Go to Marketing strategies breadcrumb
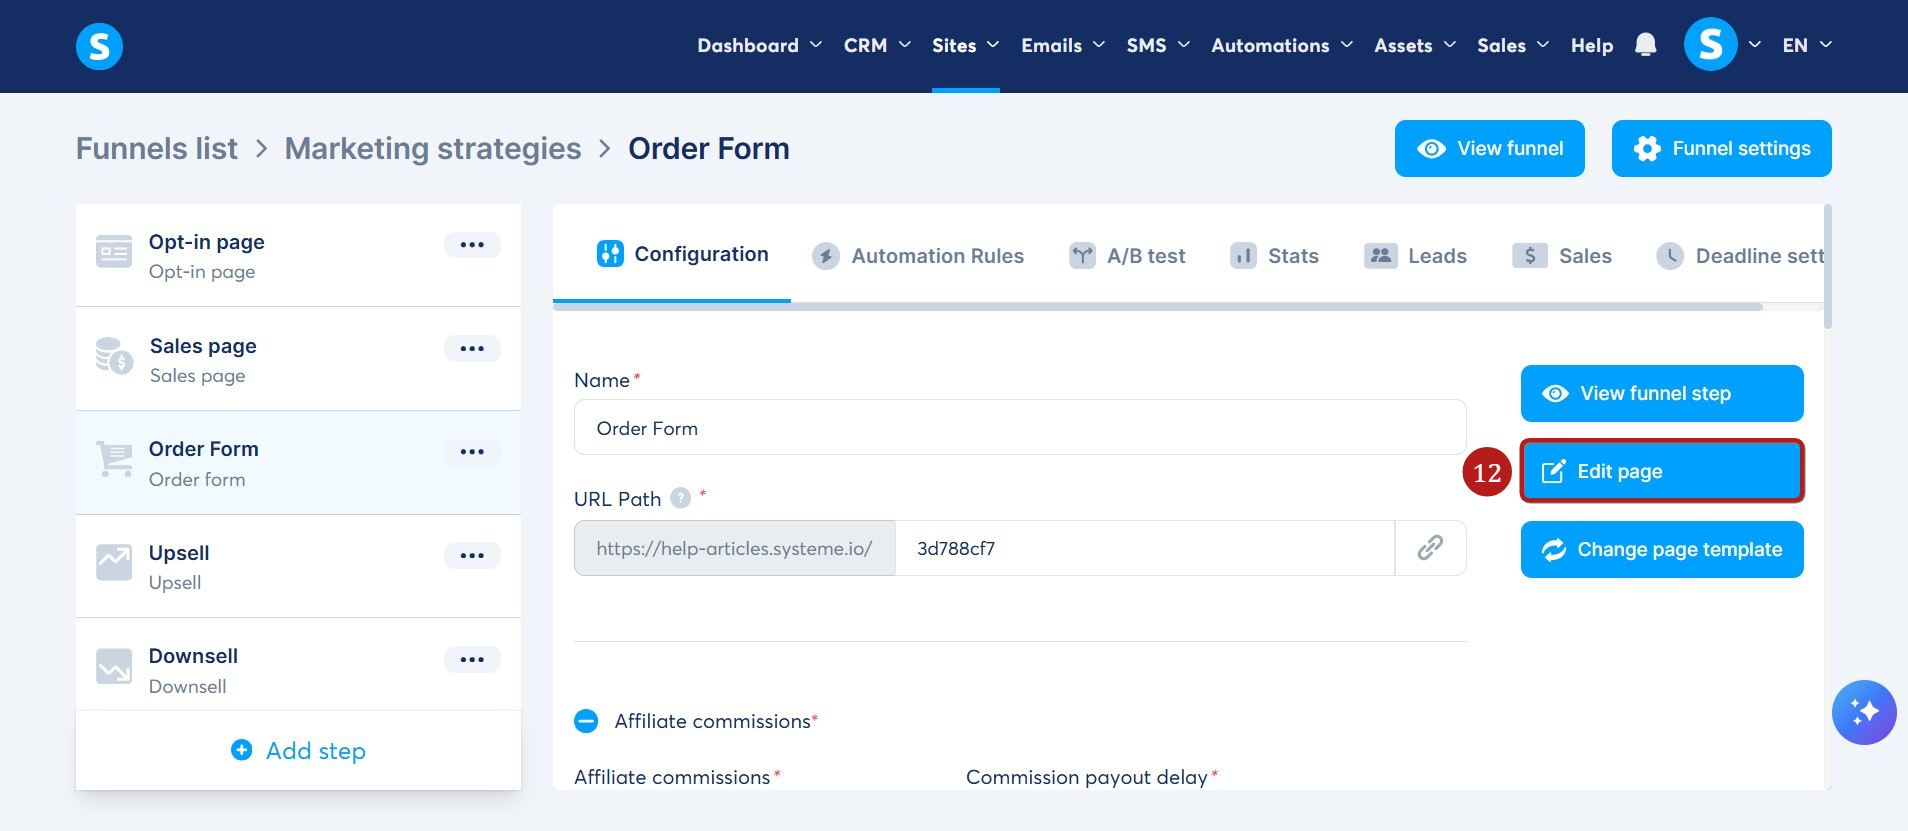 [433, 148]
